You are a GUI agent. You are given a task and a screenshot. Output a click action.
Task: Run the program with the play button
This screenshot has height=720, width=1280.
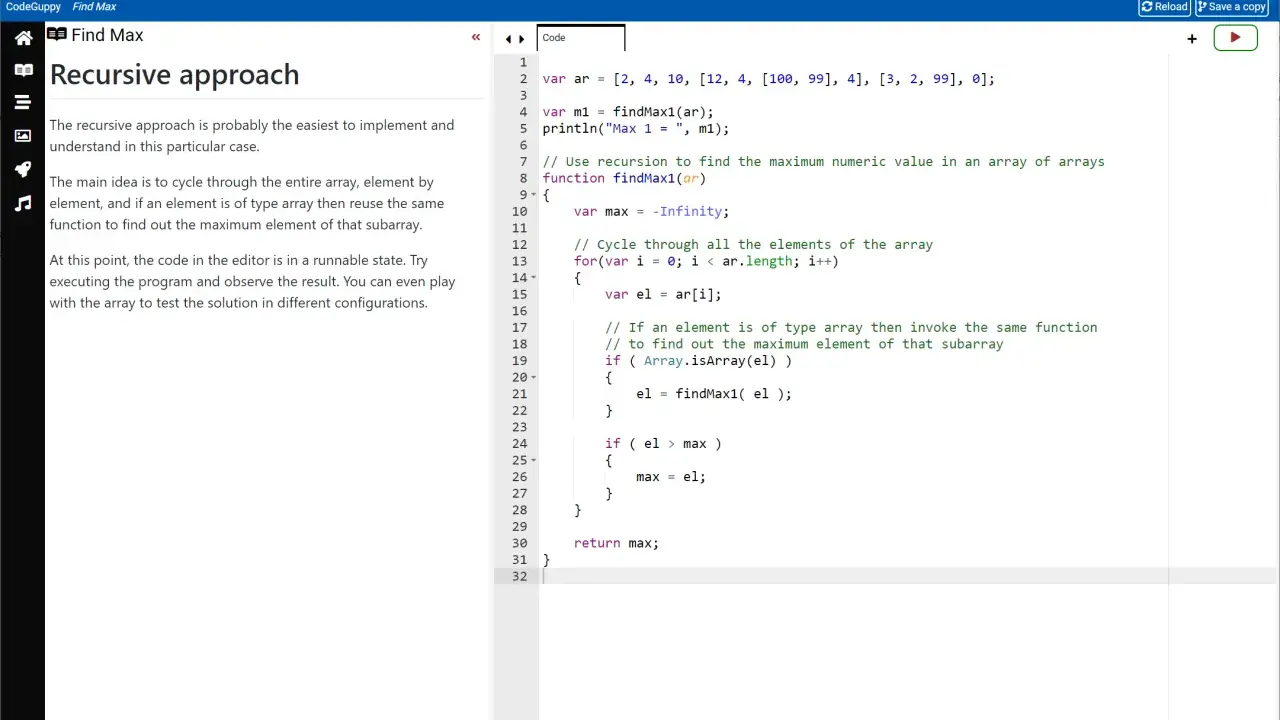tap(1235, 38)
